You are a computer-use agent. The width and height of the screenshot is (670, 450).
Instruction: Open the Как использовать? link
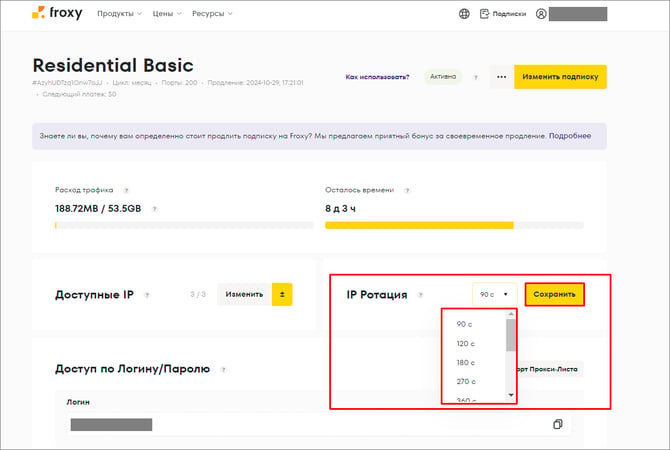(x=377, y=77)
